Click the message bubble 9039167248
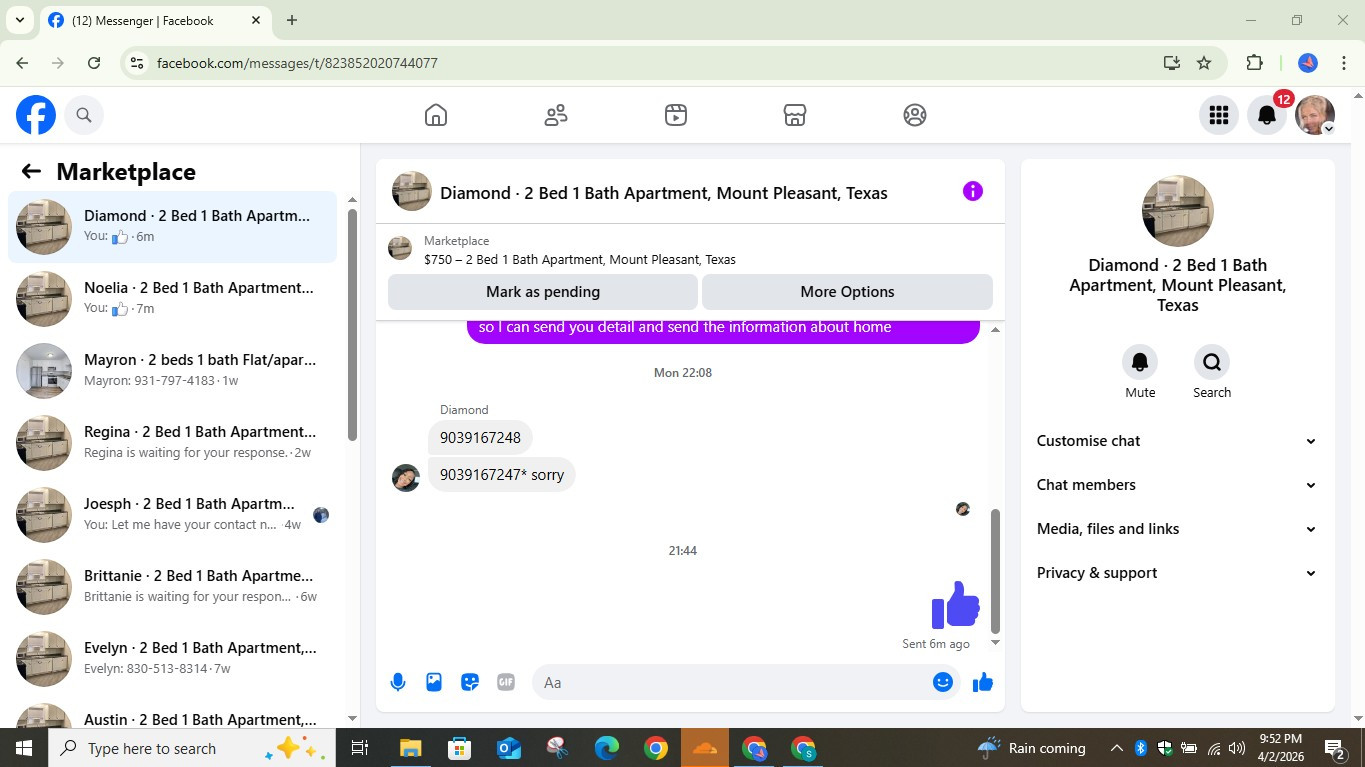 pos(480,437)
